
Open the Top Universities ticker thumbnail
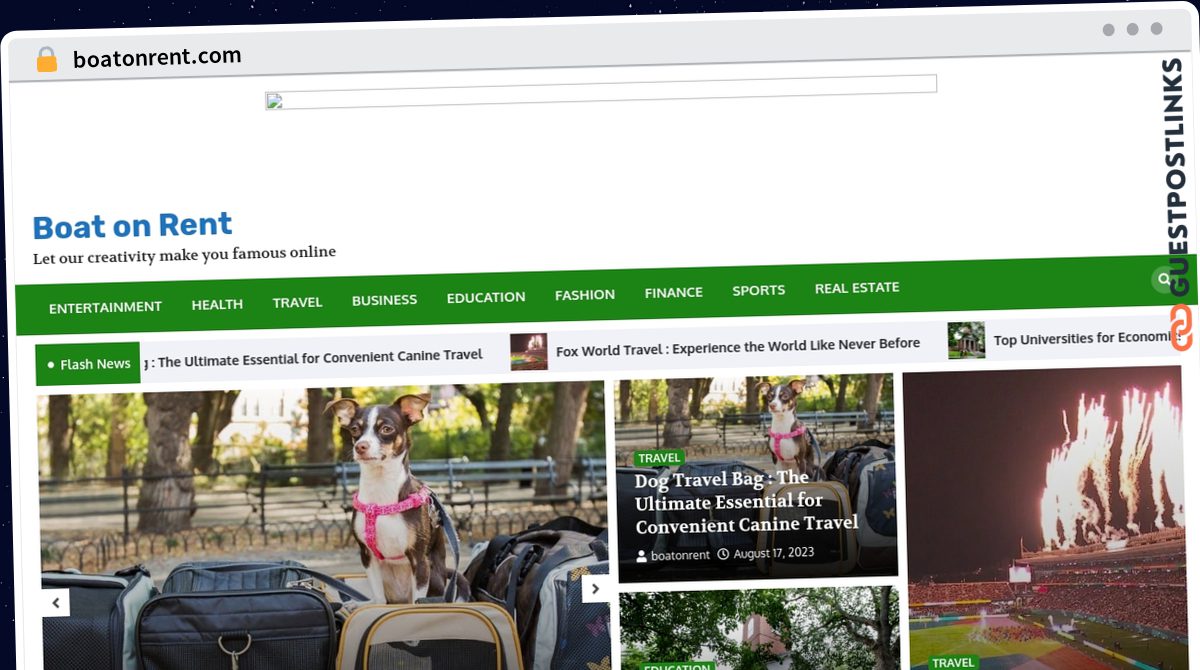966,341
